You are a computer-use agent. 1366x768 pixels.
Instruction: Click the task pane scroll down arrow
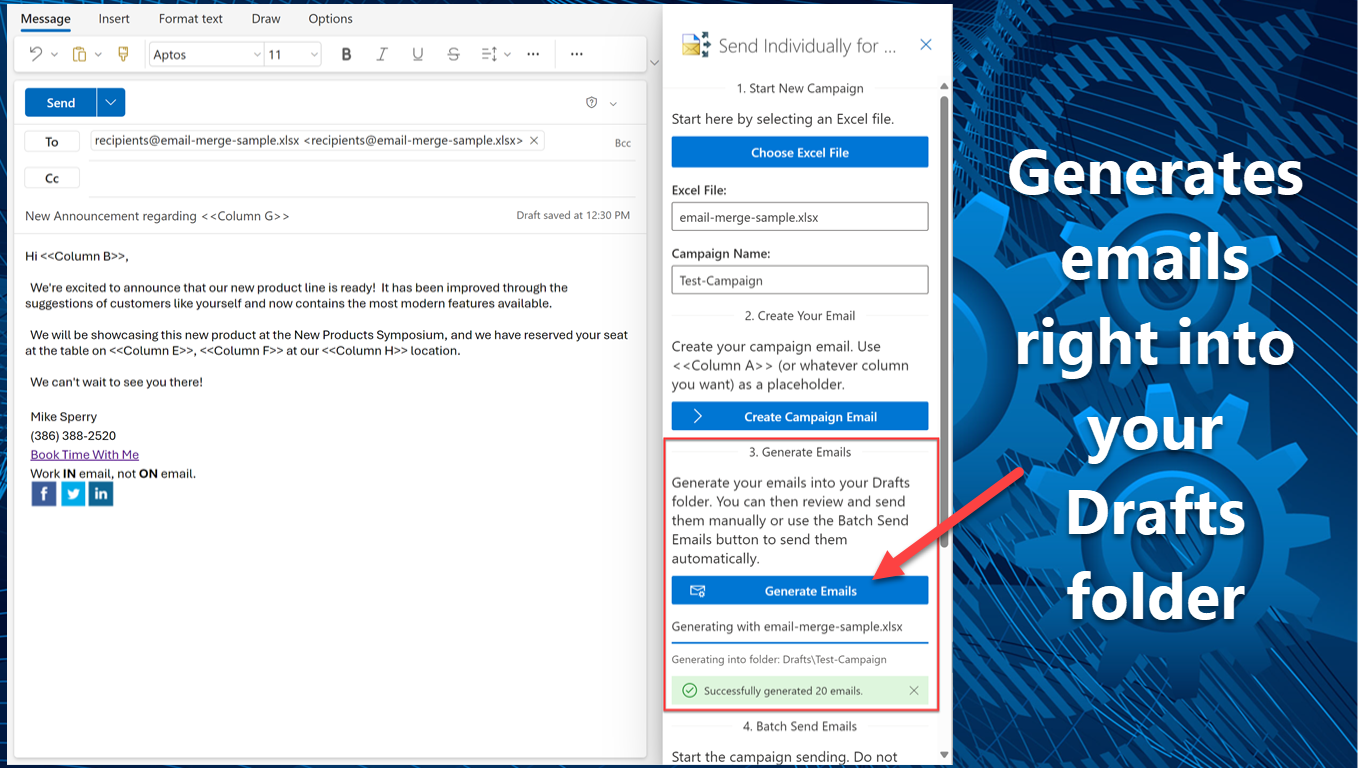click(944, 755)
